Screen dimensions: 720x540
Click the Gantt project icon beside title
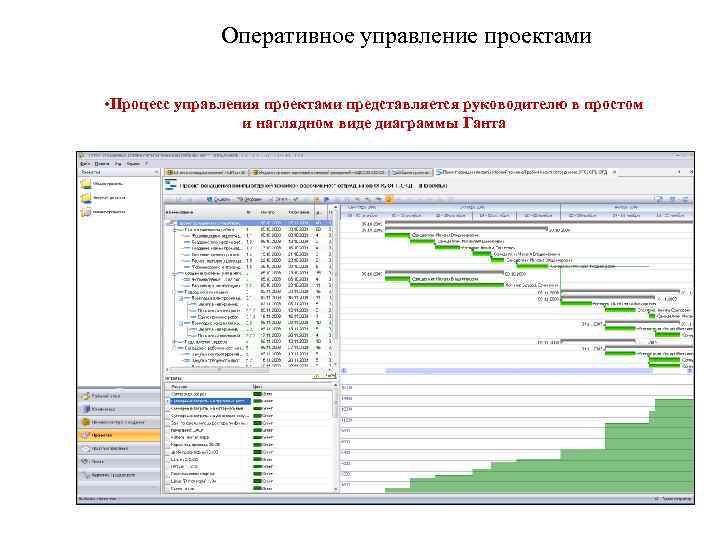tap(170, 186)
